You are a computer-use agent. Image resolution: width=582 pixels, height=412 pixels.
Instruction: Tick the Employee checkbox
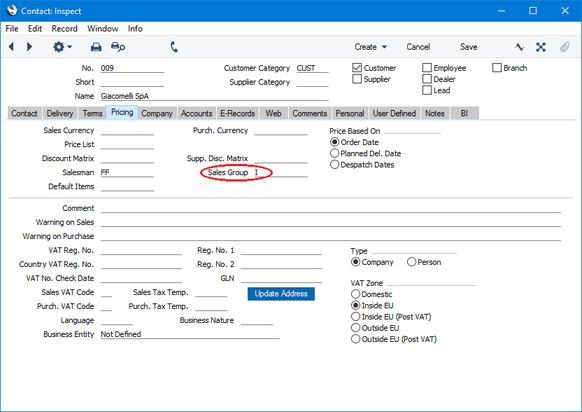tap(427, 68)
